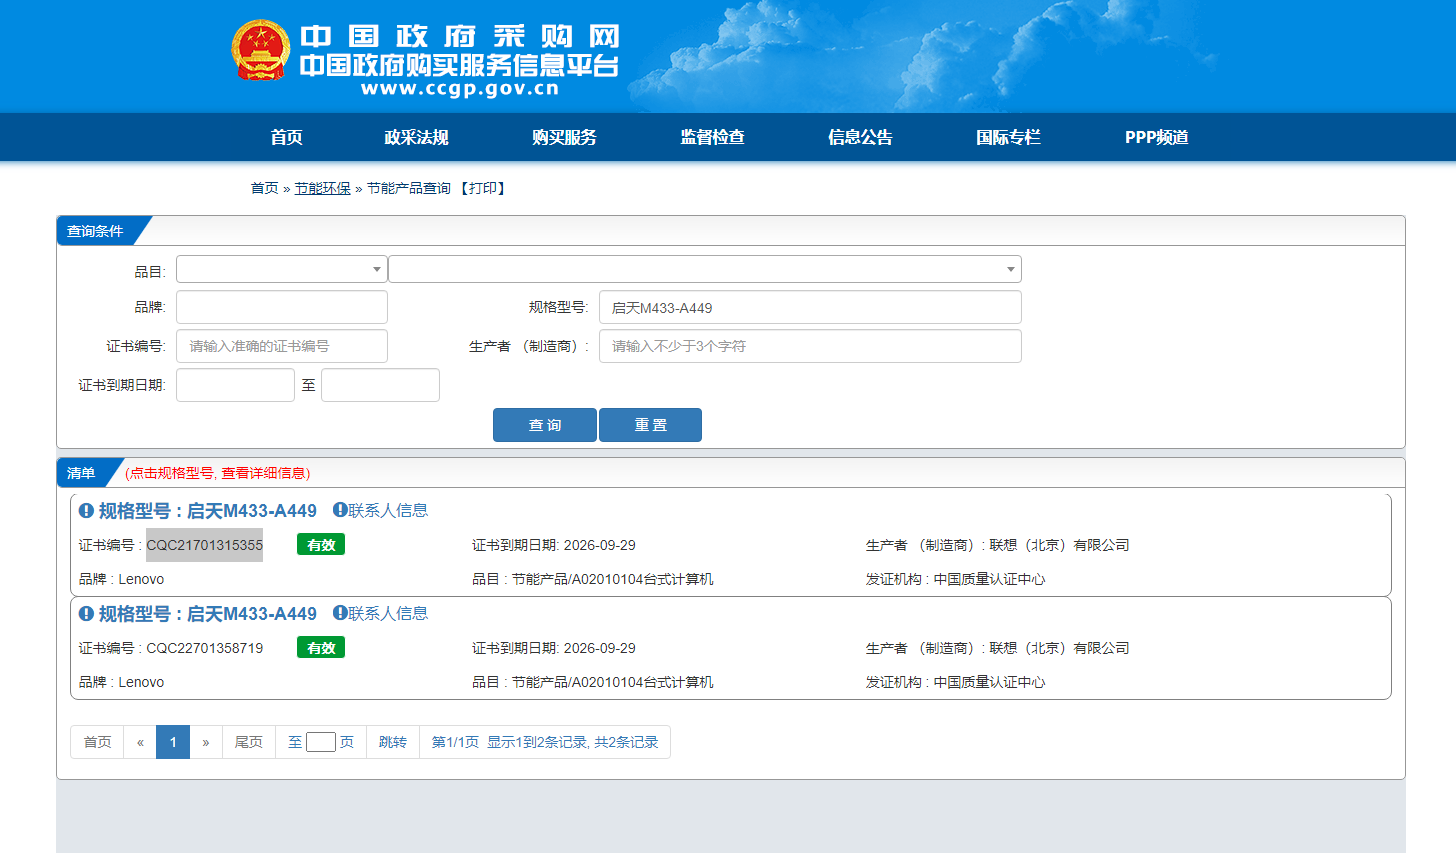Open PPP频道 menu item
This screenshot has height=853, width=1456.
[1157, 137]
